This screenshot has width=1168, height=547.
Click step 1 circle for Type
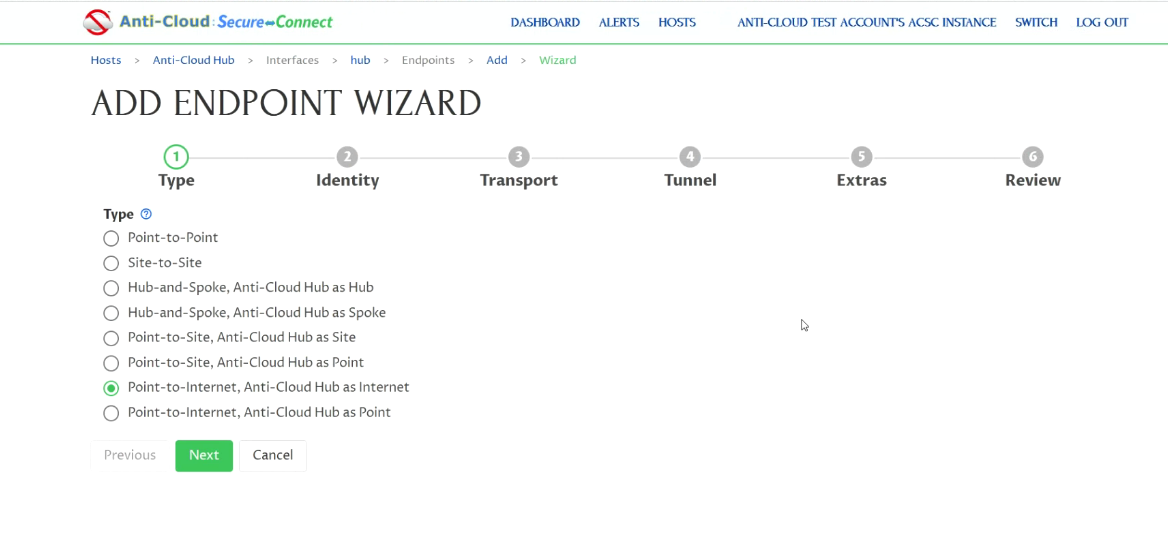pyautogui.click(x=176, y=157)
